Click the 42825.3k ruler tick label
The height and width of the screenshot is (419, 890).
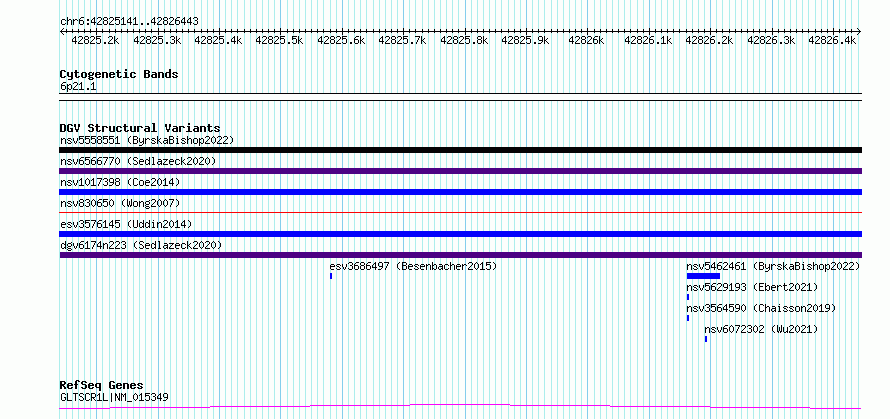[x=157, y=40]
